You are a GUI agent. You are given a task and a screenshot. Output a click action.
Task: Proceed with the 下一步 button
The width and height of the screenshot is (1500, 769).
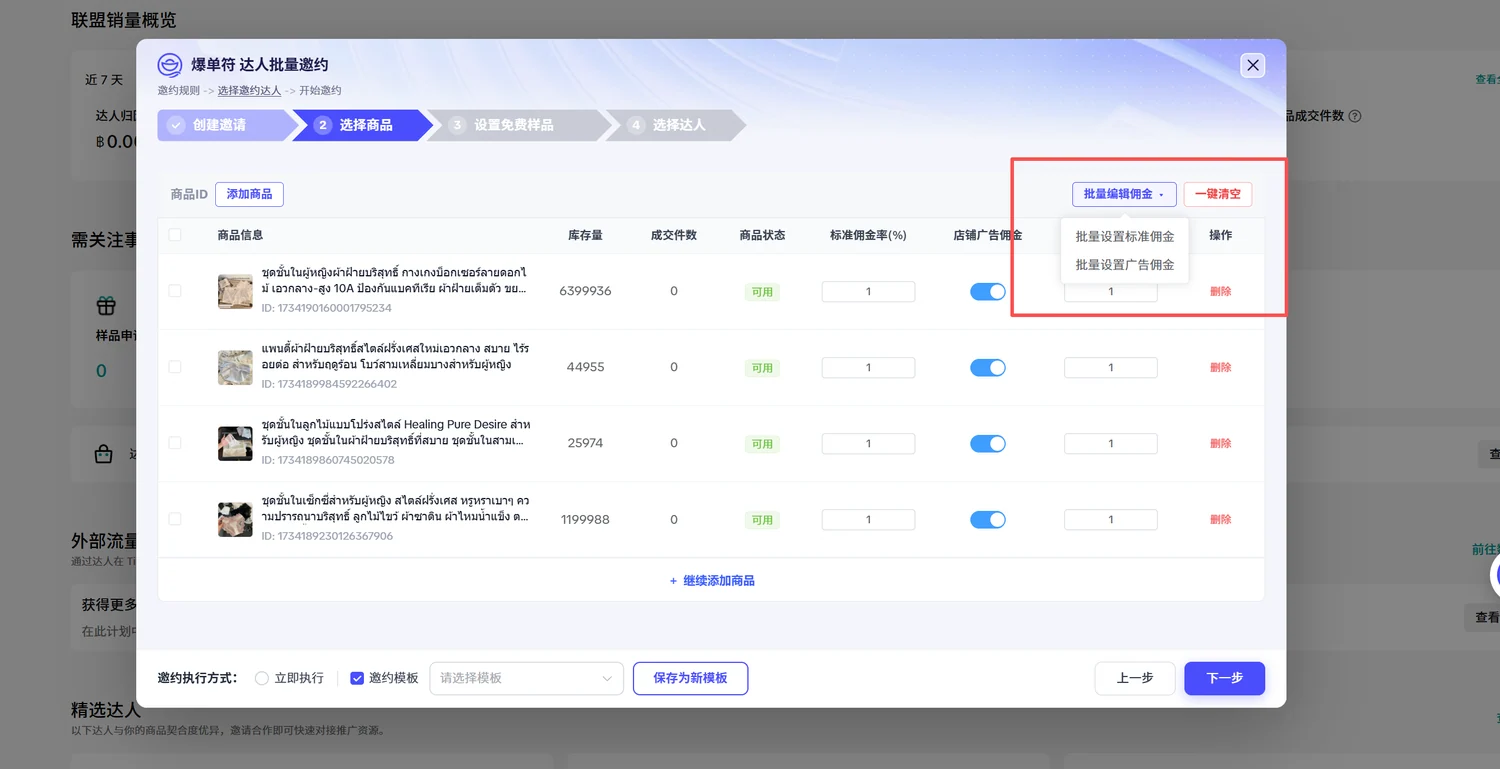pos(1225,678)
